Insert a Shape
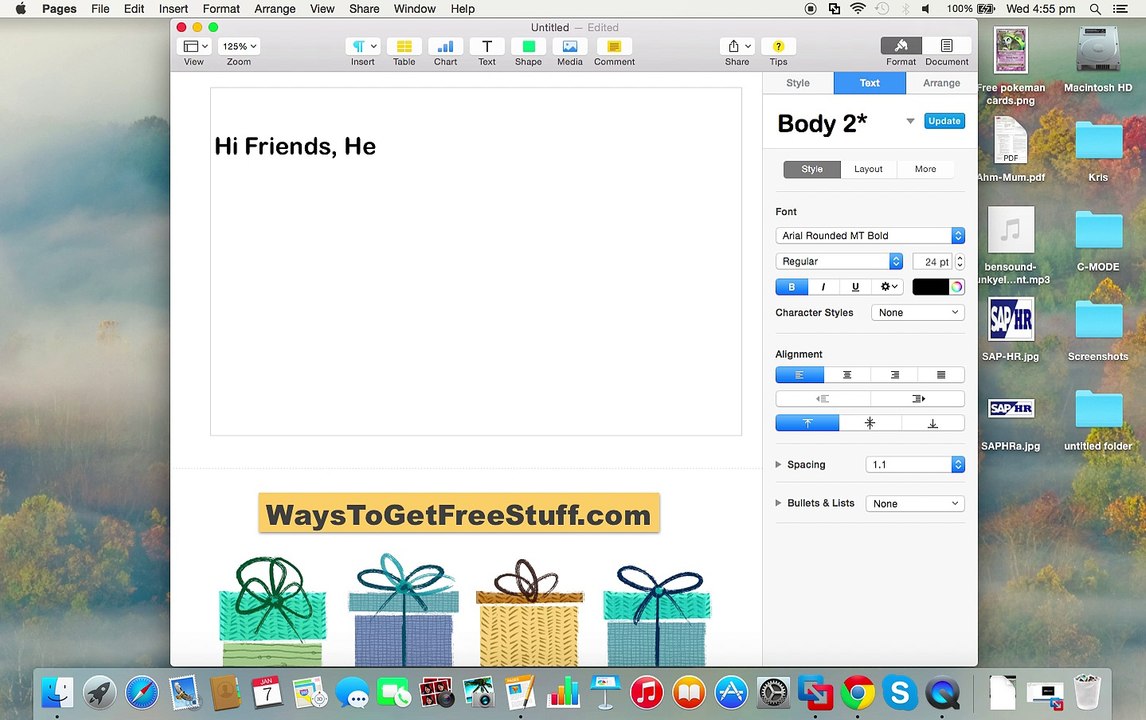1146x720 pixels. pyautogui.click(x=528, y=46)
